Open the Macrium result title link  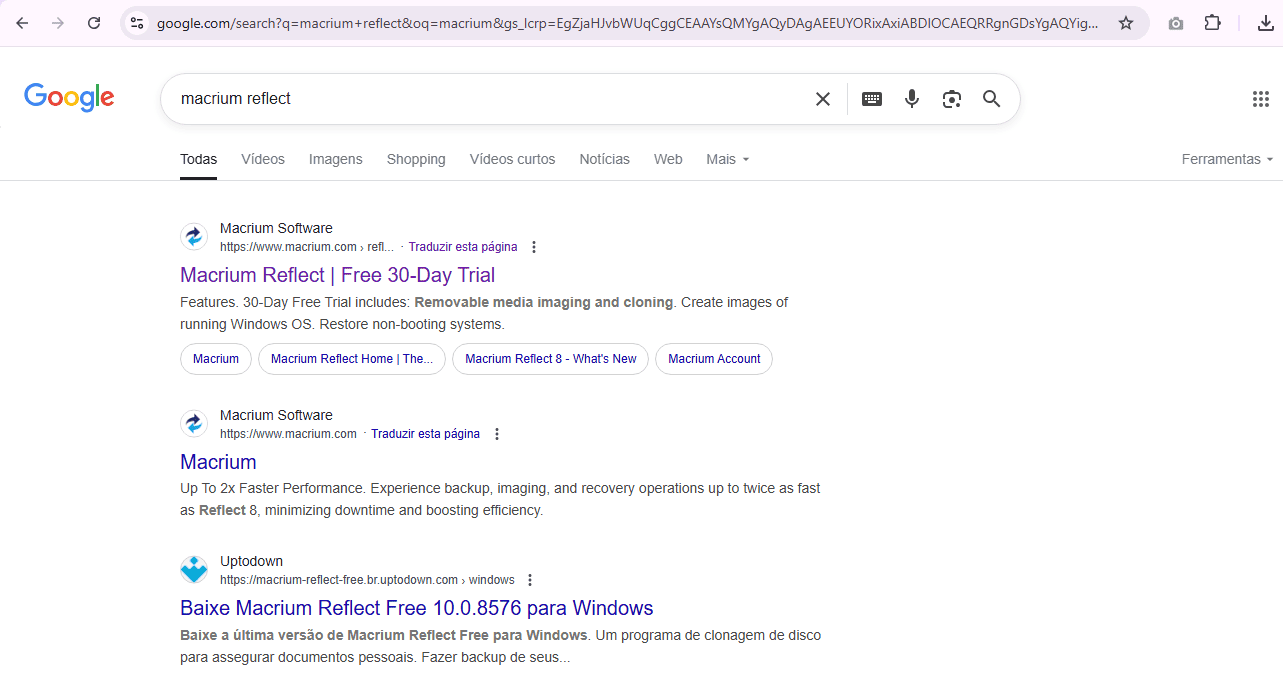(x=218, y=462)
